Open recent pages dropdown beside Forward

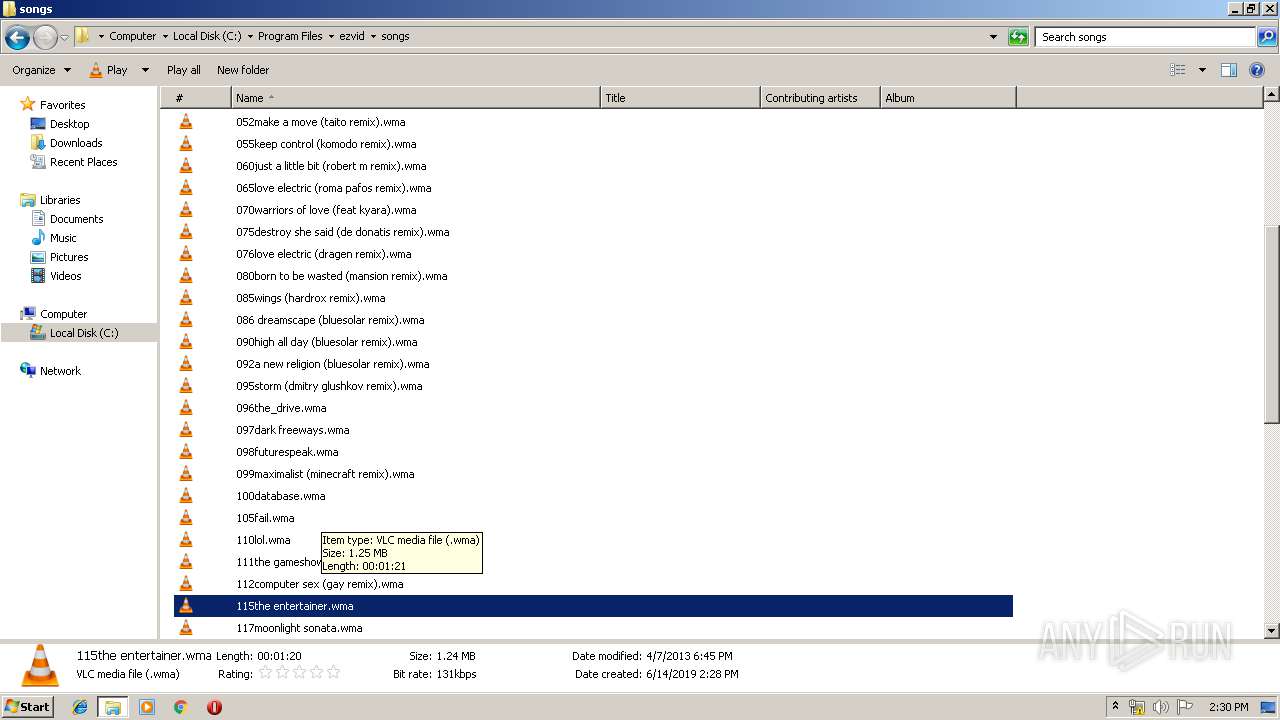click(64, 37)
